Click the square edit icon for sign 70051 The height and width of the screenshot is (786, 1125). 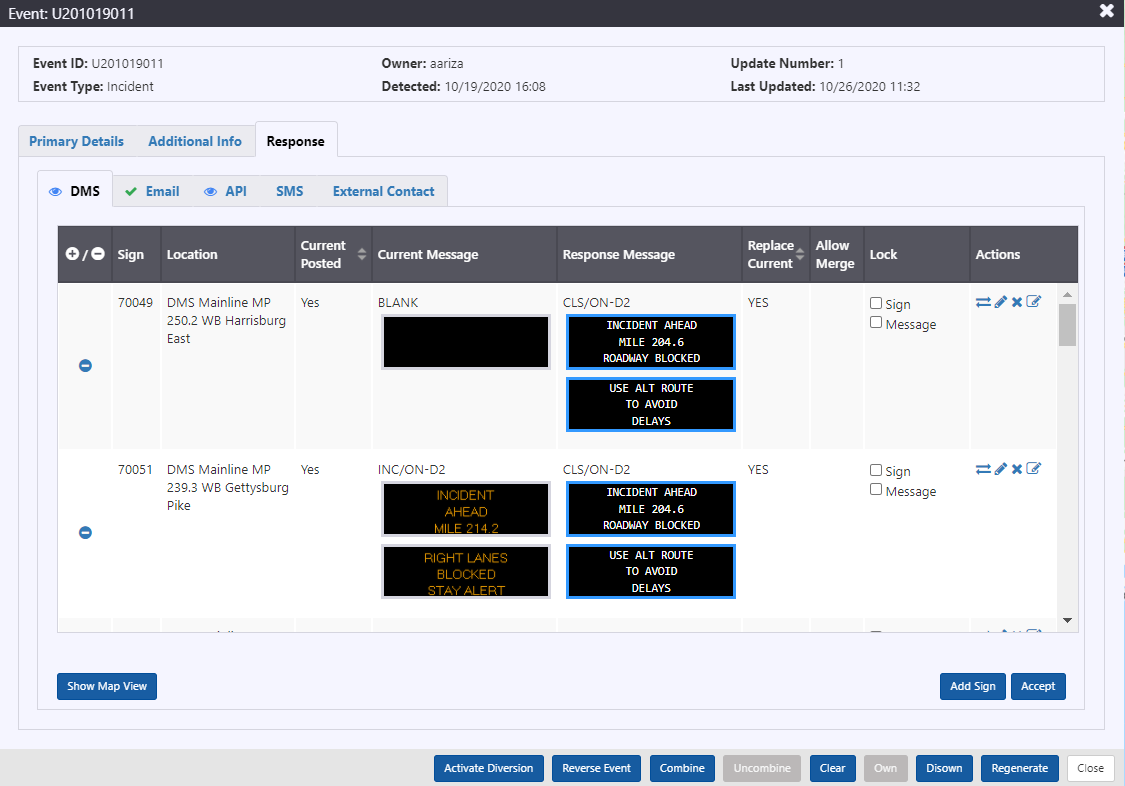pyautogui.click(x=1033, y=468)
